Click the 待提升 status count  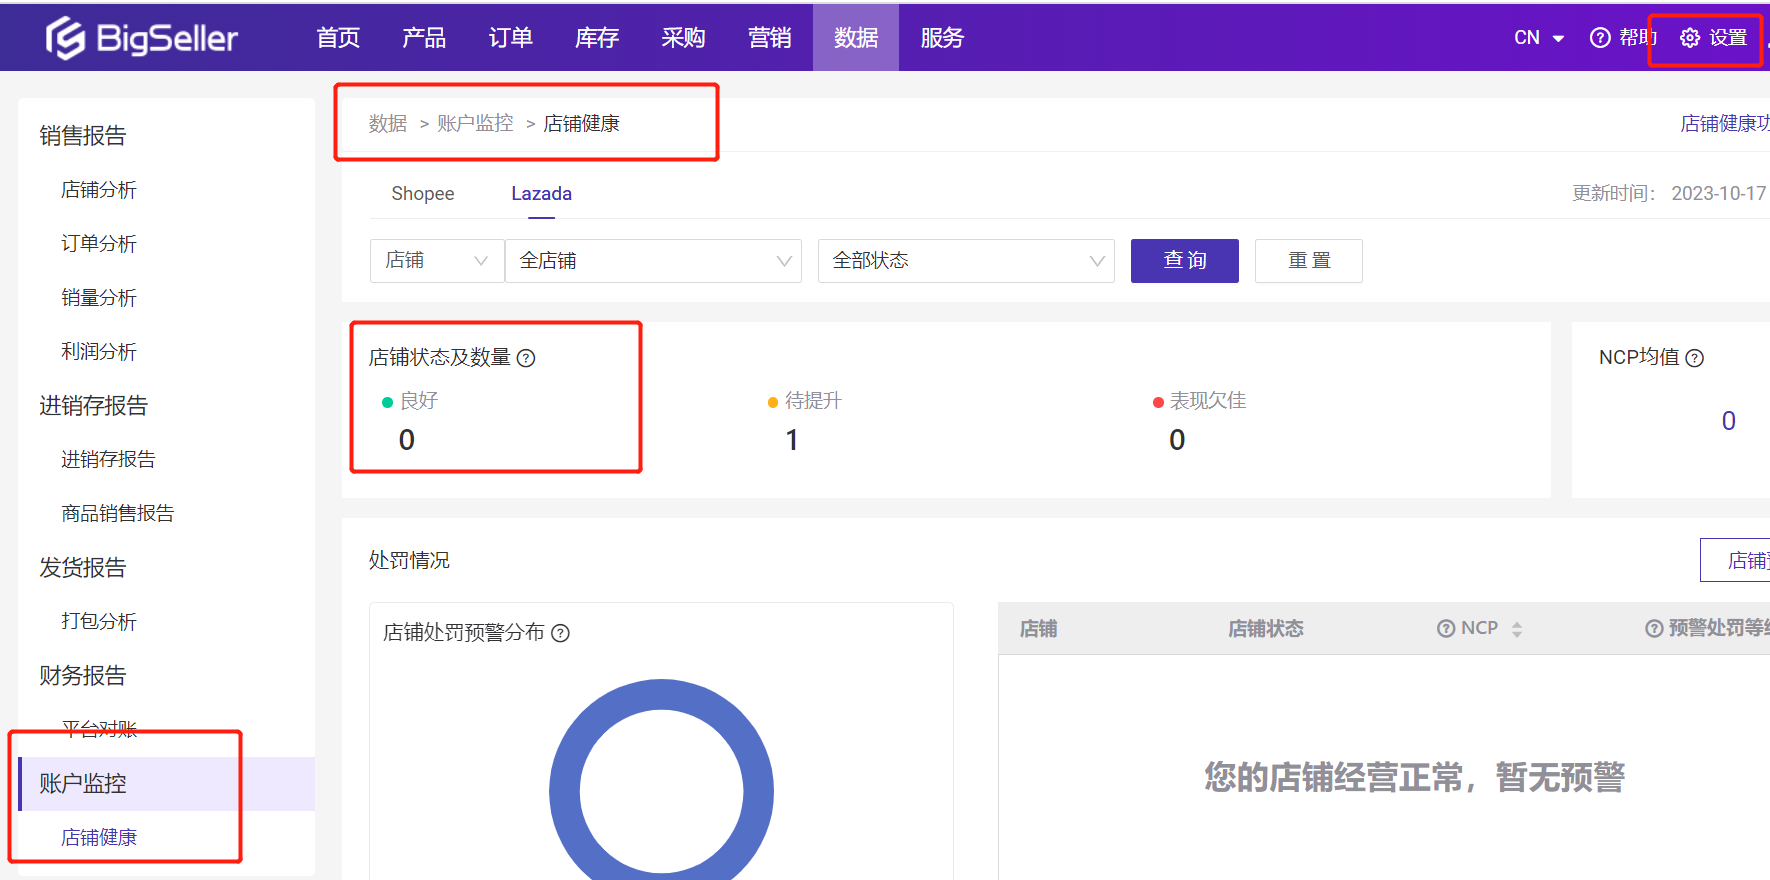pos(792,440)
